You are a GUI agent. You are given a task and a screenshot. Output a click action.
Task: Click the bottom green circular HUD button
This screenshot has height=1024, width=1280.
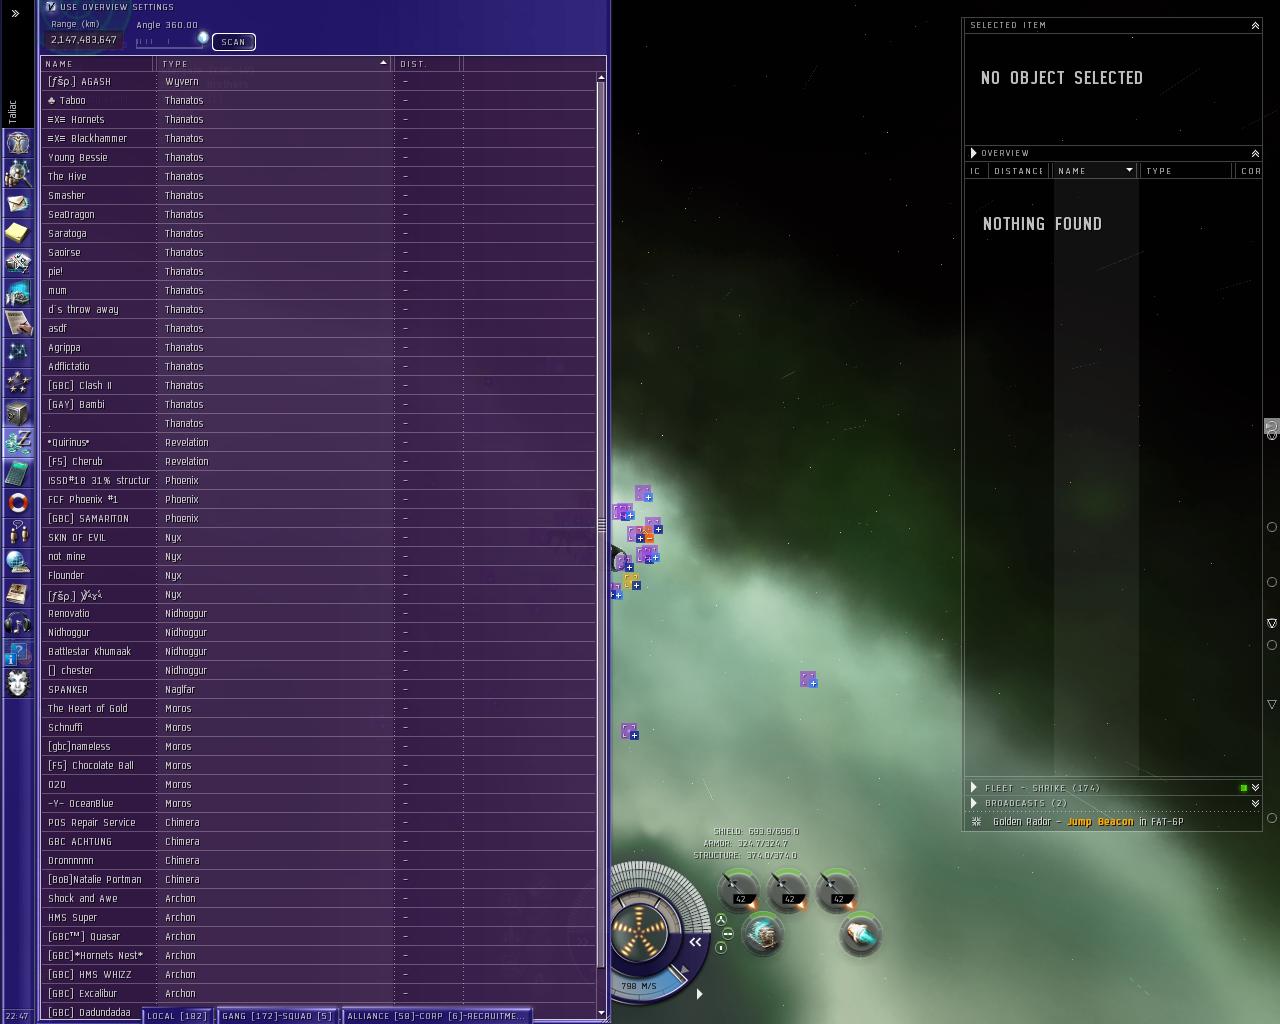(720, 947)
